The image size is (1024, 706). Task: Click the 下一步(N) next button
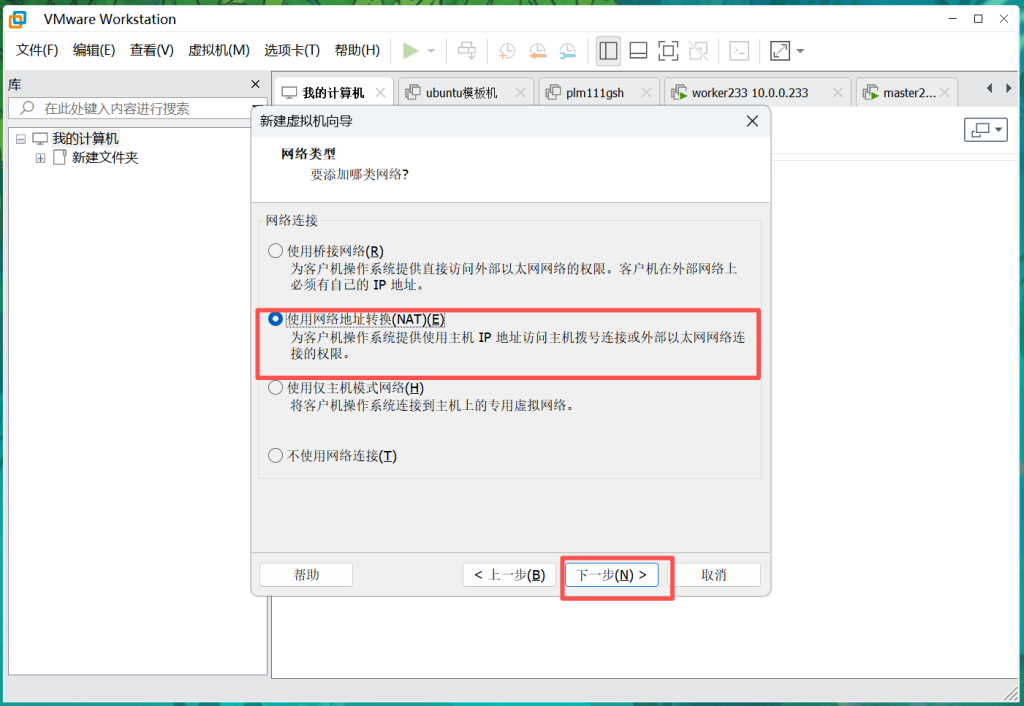[x=612, y=575]
